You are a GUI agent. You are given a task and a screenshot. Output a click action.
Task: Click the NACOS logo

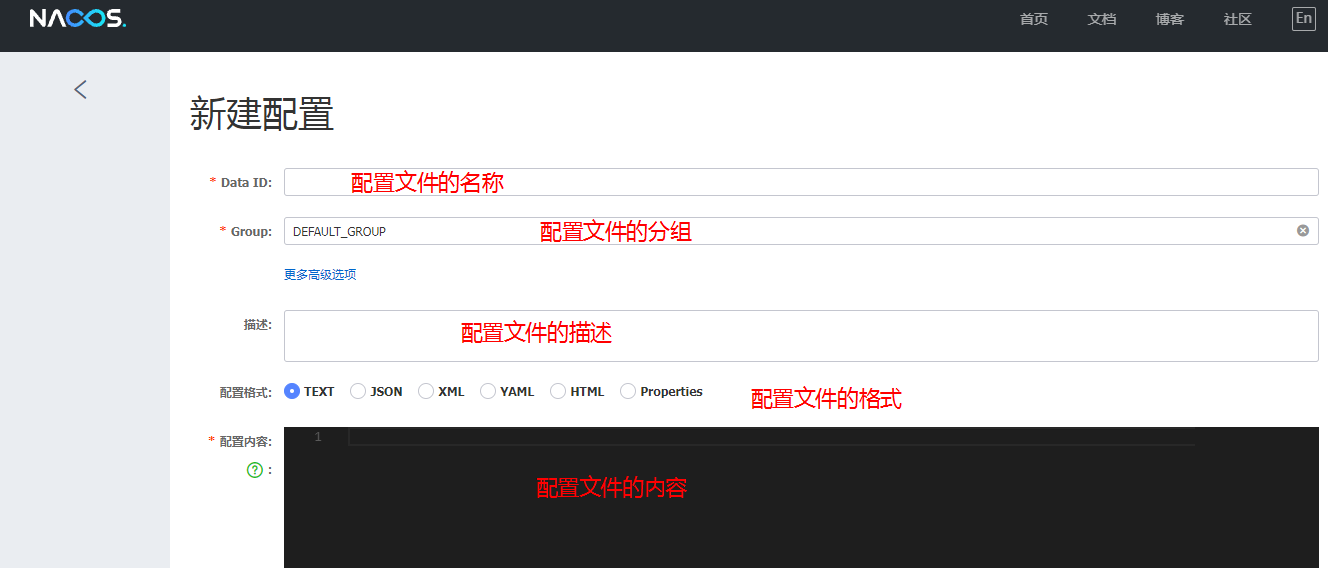tap(77, 19)
